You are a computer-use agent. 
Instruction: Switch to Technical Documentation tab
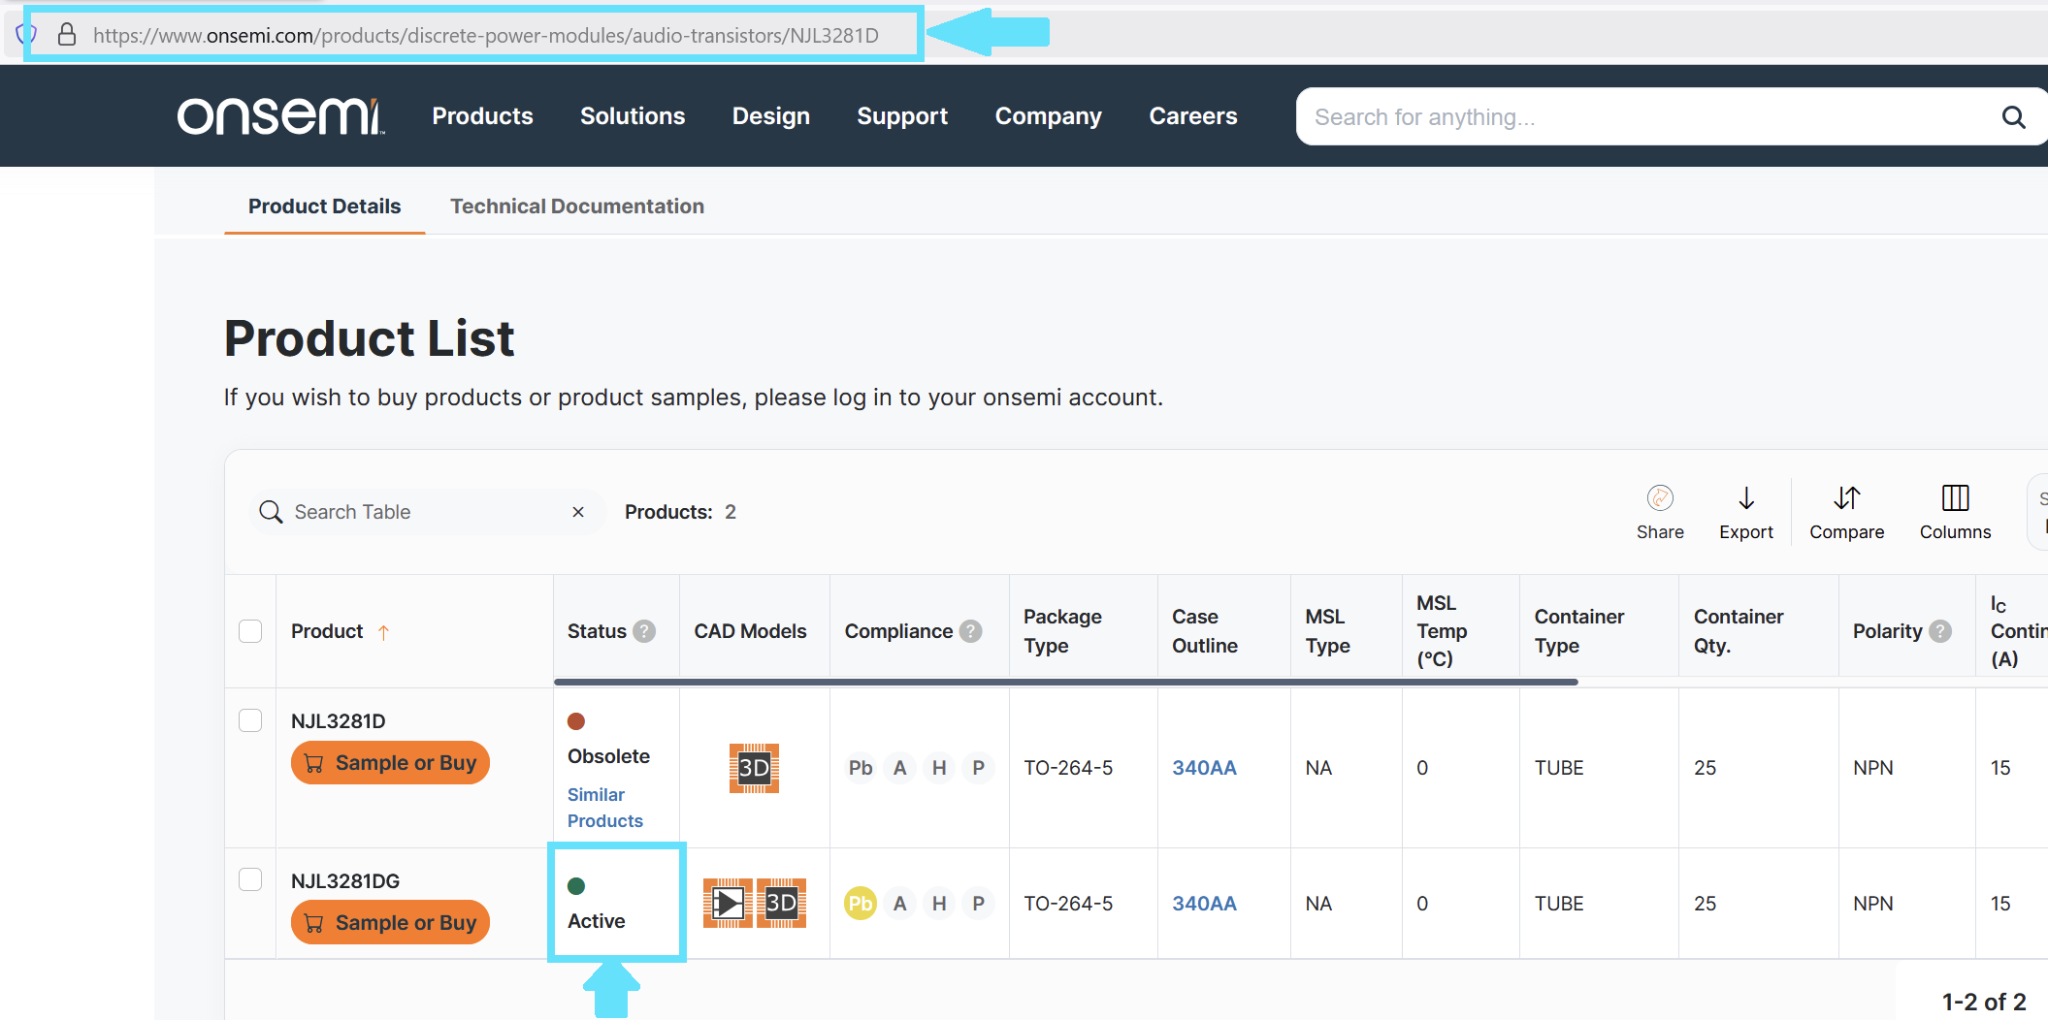577,206
